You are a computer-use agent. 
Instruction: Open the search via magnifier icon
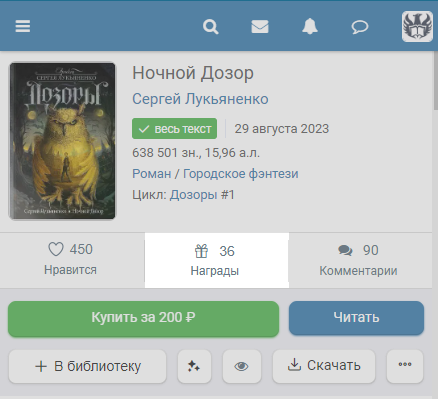point(211,26)
